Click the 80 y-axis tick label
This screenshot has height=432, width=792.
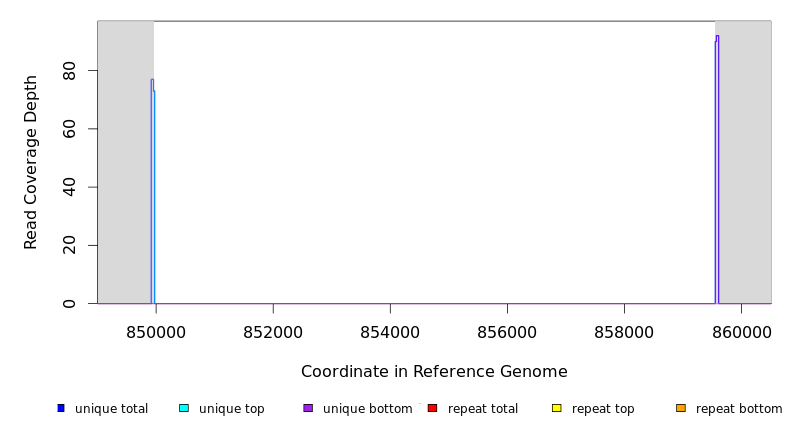[69, 71]
